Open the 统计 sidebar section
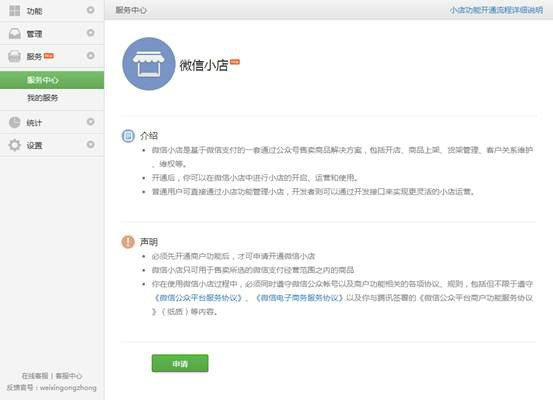The image size is (553, 400). tap(52, 122)
